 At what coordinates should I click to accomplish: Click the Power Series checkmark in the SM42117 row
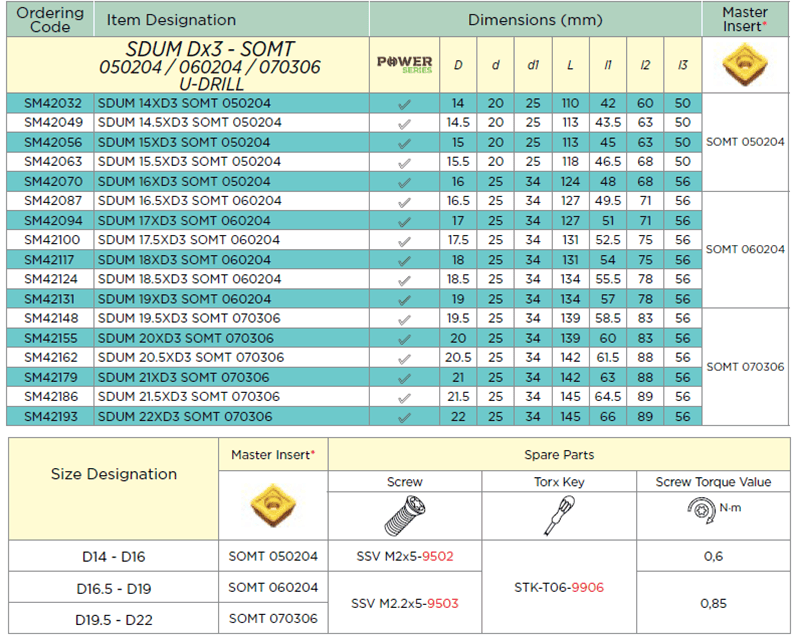coord(404,261)
